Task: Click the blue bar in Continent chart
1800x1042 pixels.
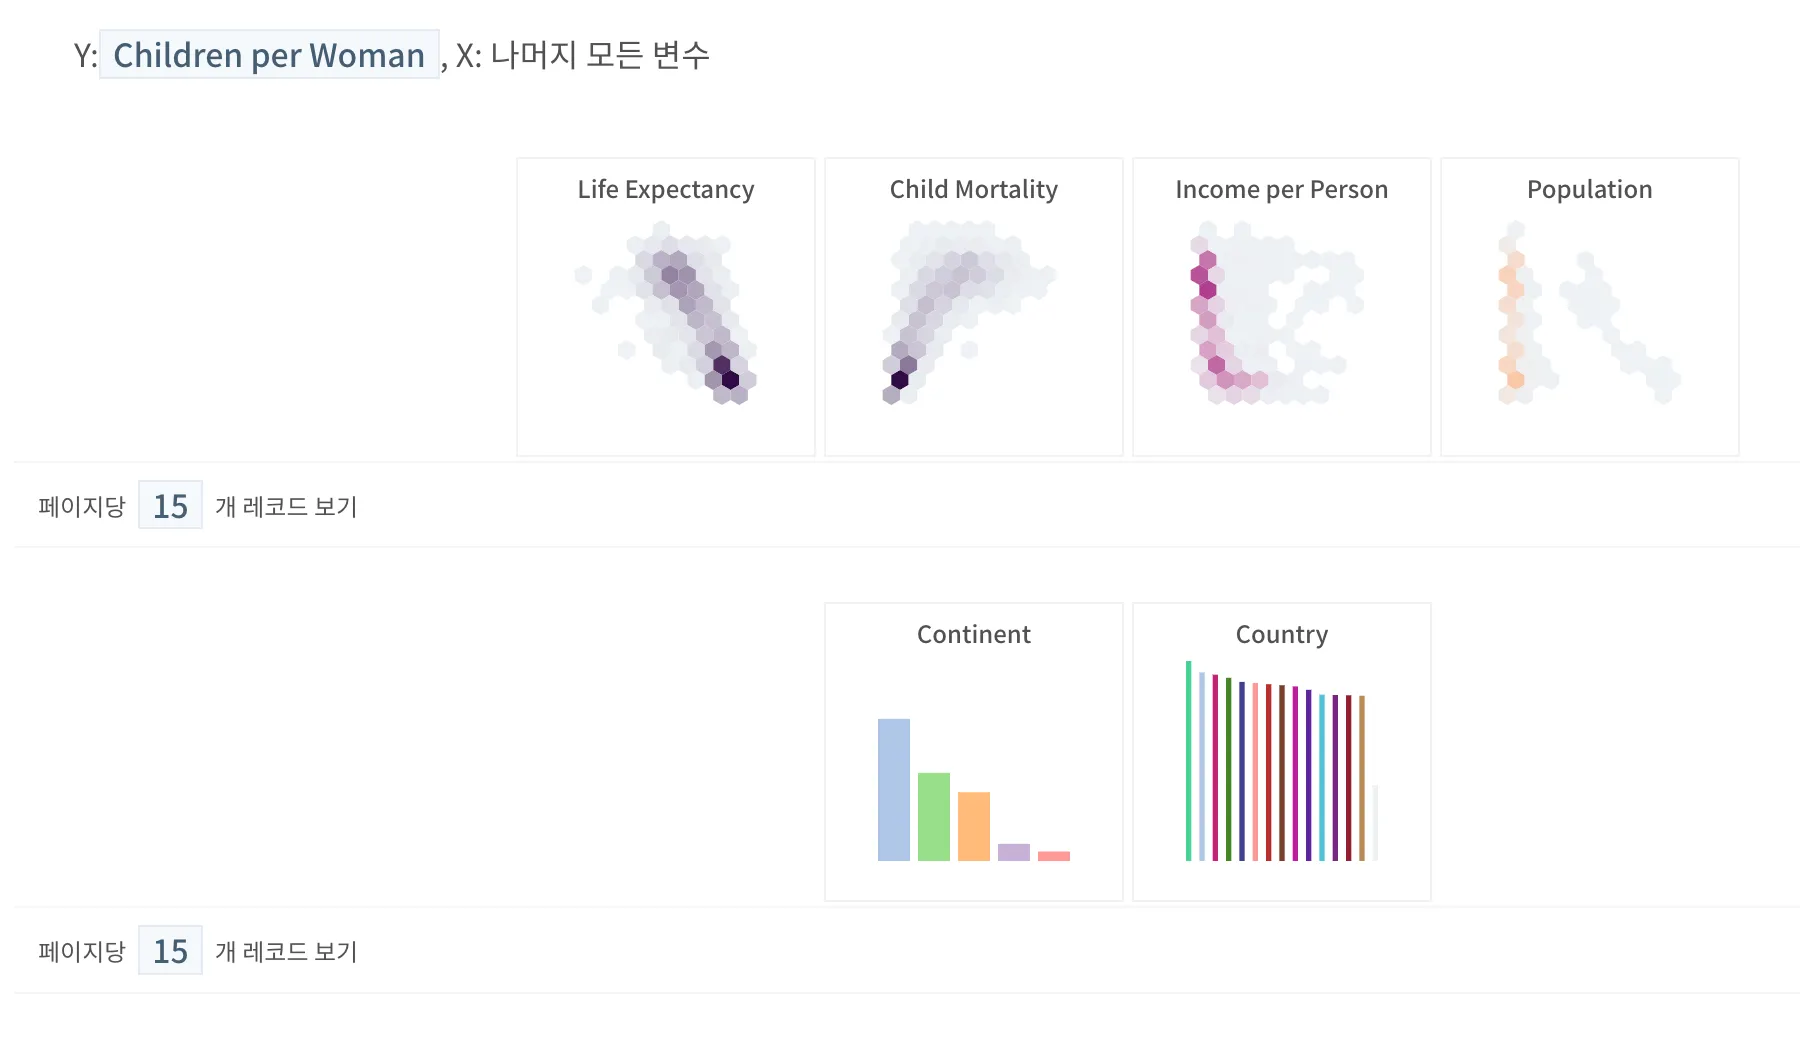Action: [x=894, y=790]
